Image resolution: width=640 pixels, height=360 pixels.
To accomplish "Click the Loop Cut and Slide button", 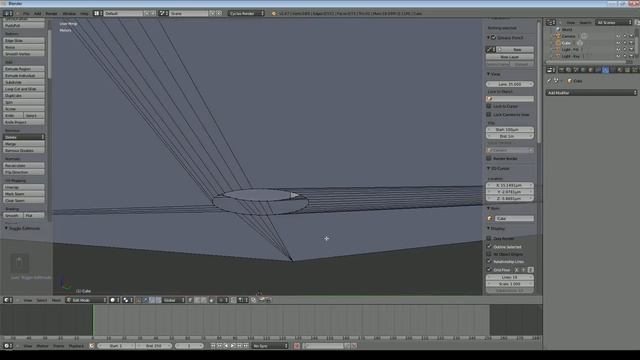I will pyautogui.click(x=24, y=89).
